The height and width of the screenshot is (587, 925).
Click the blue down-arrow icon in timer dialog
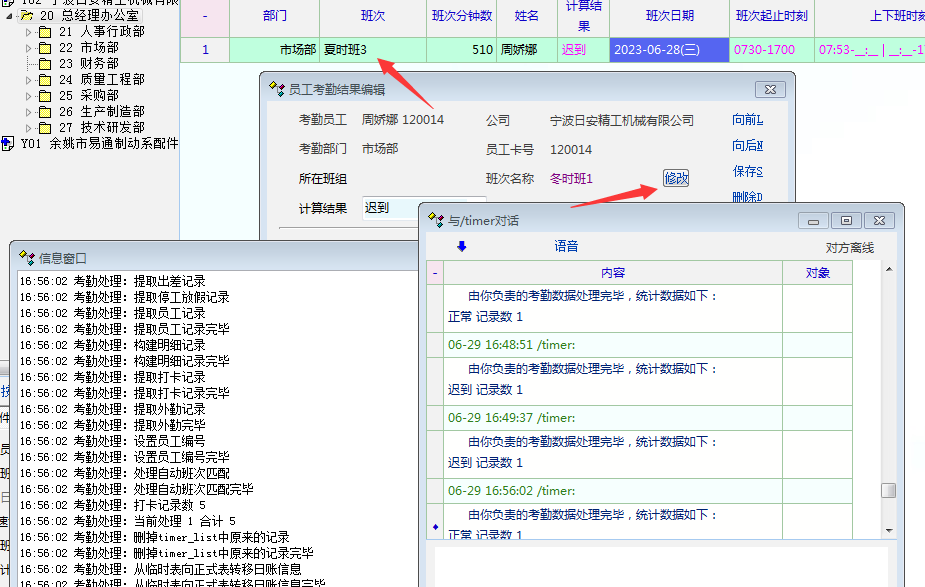tap(462, 246)
